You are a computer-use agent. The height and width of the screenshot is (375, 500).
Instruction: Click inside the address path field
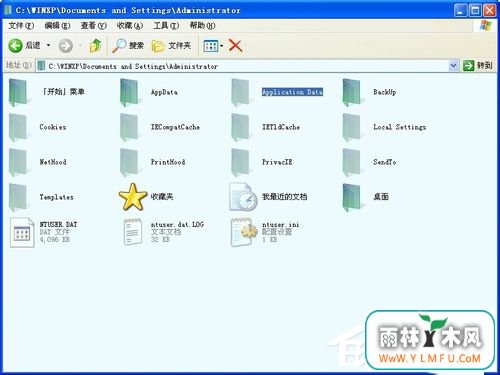click(248, 66)
